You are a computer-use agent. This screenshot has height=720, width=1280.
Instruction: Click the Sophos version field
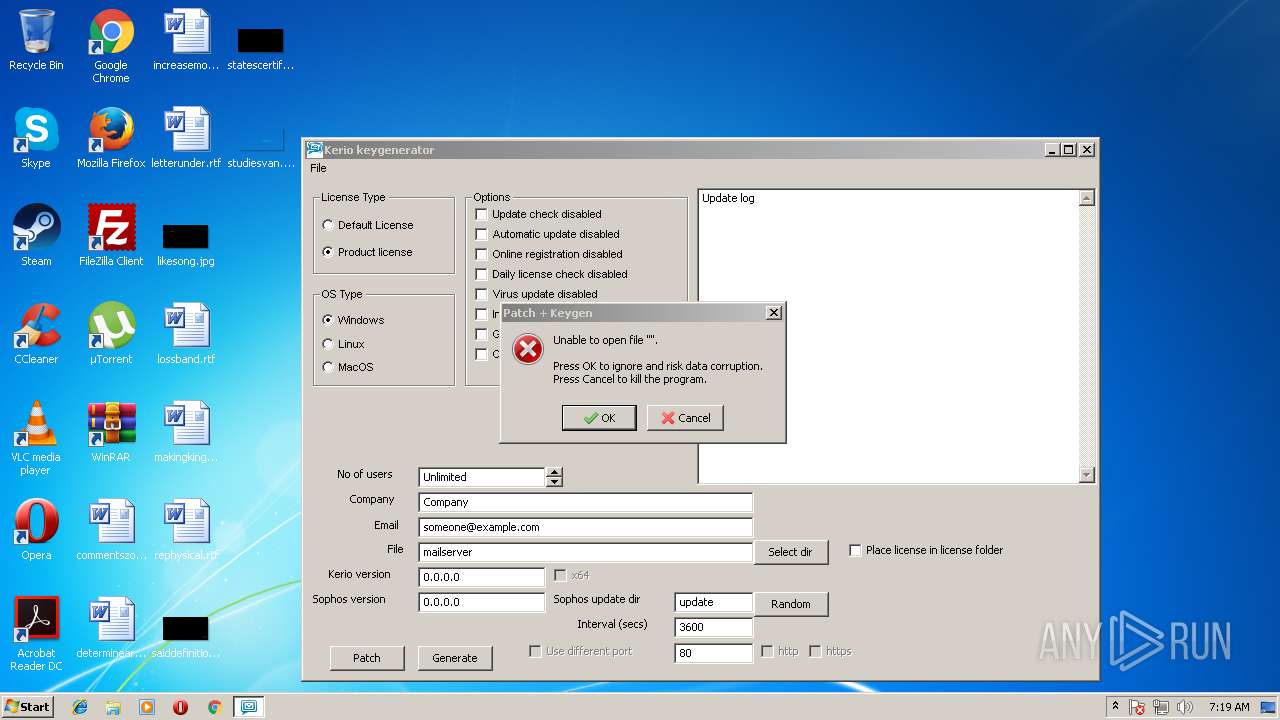[x=482, y=602]
